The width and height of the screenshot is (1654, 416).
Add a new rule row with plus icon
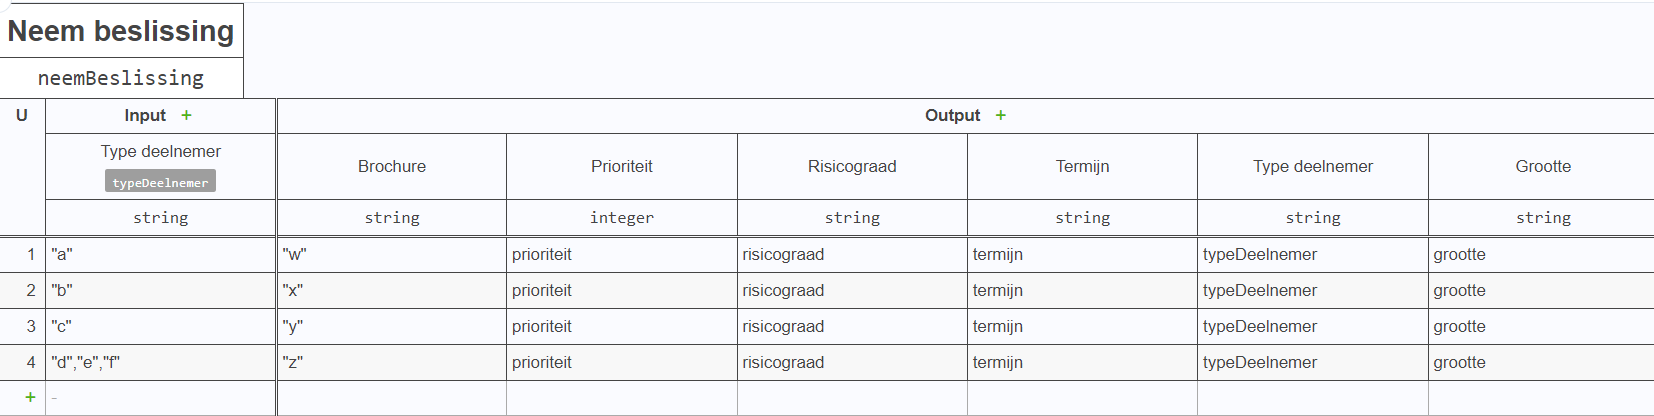[x=30, y=398]
